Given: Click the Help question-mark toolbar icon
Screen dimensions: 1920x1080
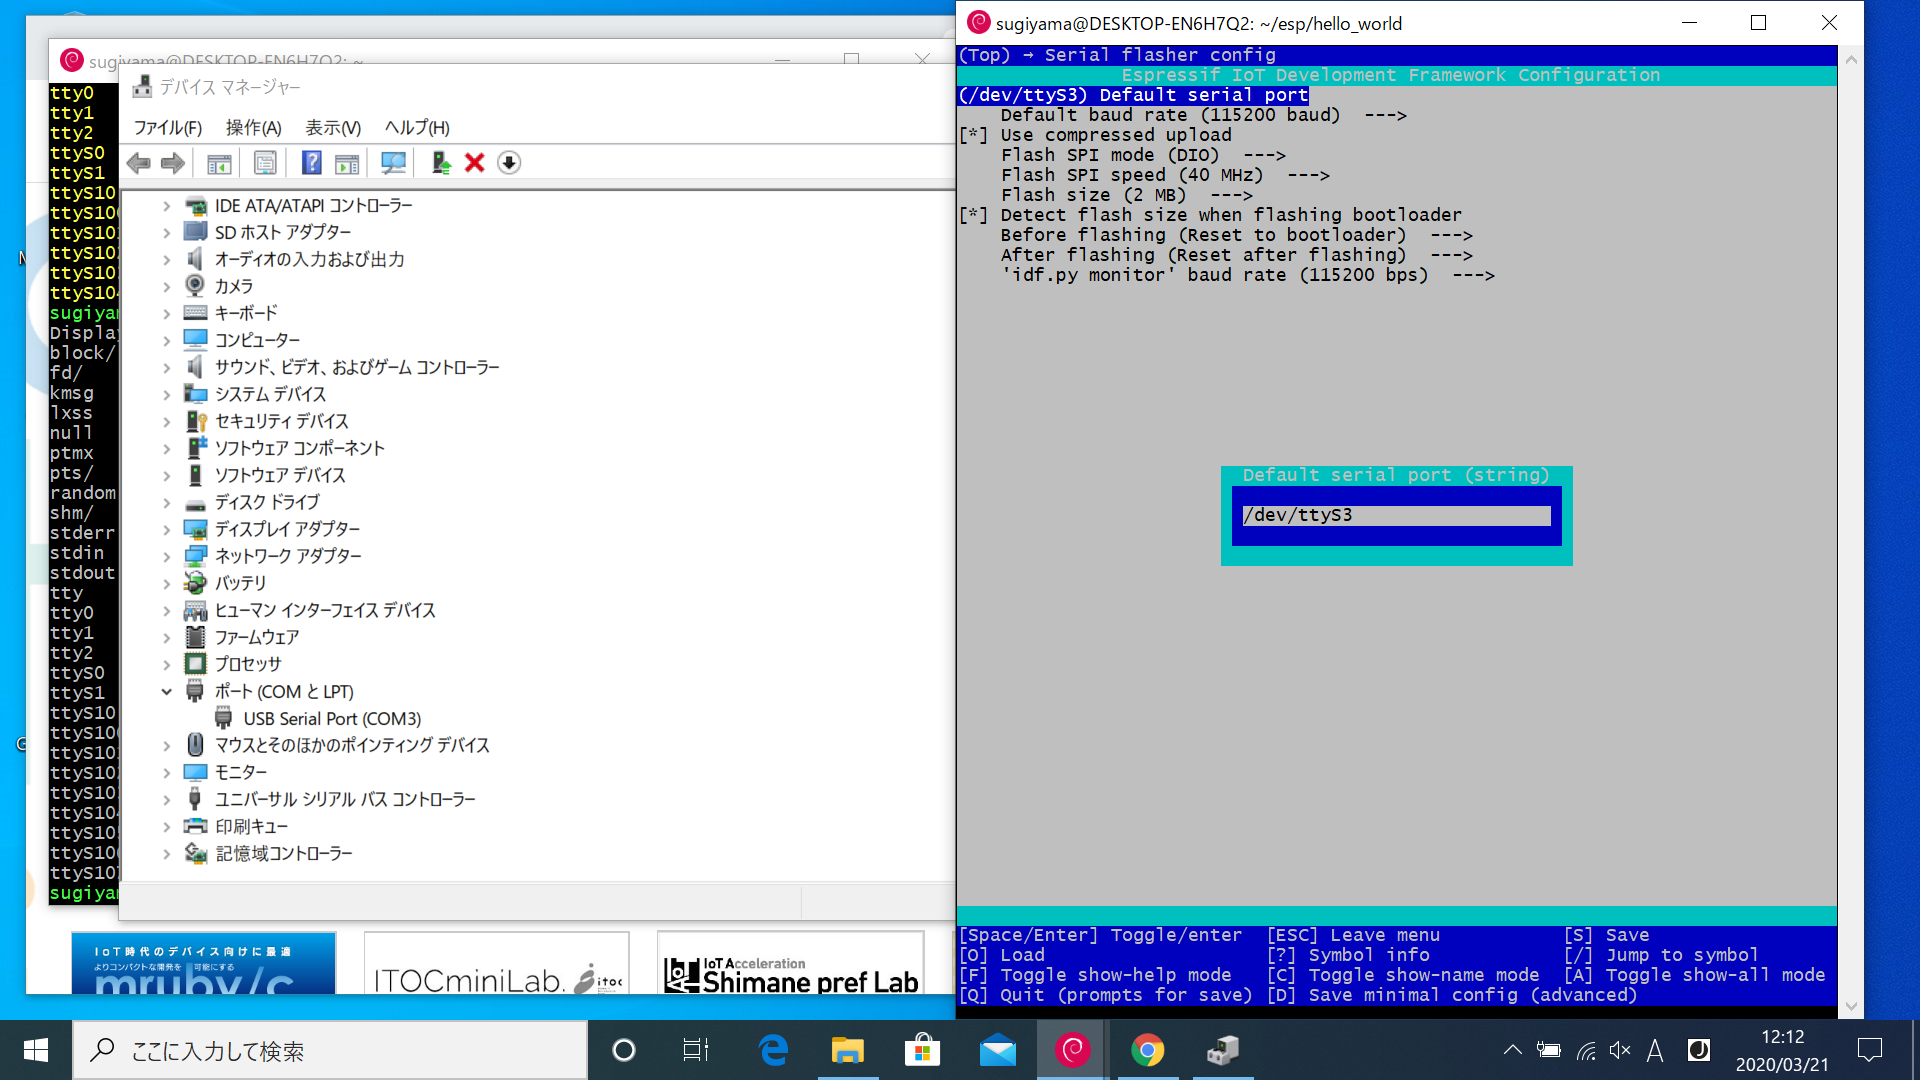Looking at the screenshot, I should click(x=312, y=163).
